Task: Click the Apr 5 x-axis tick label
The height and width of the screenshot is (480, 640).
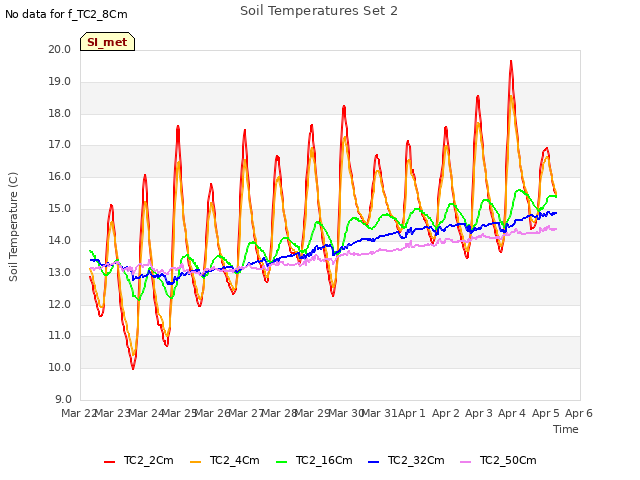Action: tap(546, 413)
